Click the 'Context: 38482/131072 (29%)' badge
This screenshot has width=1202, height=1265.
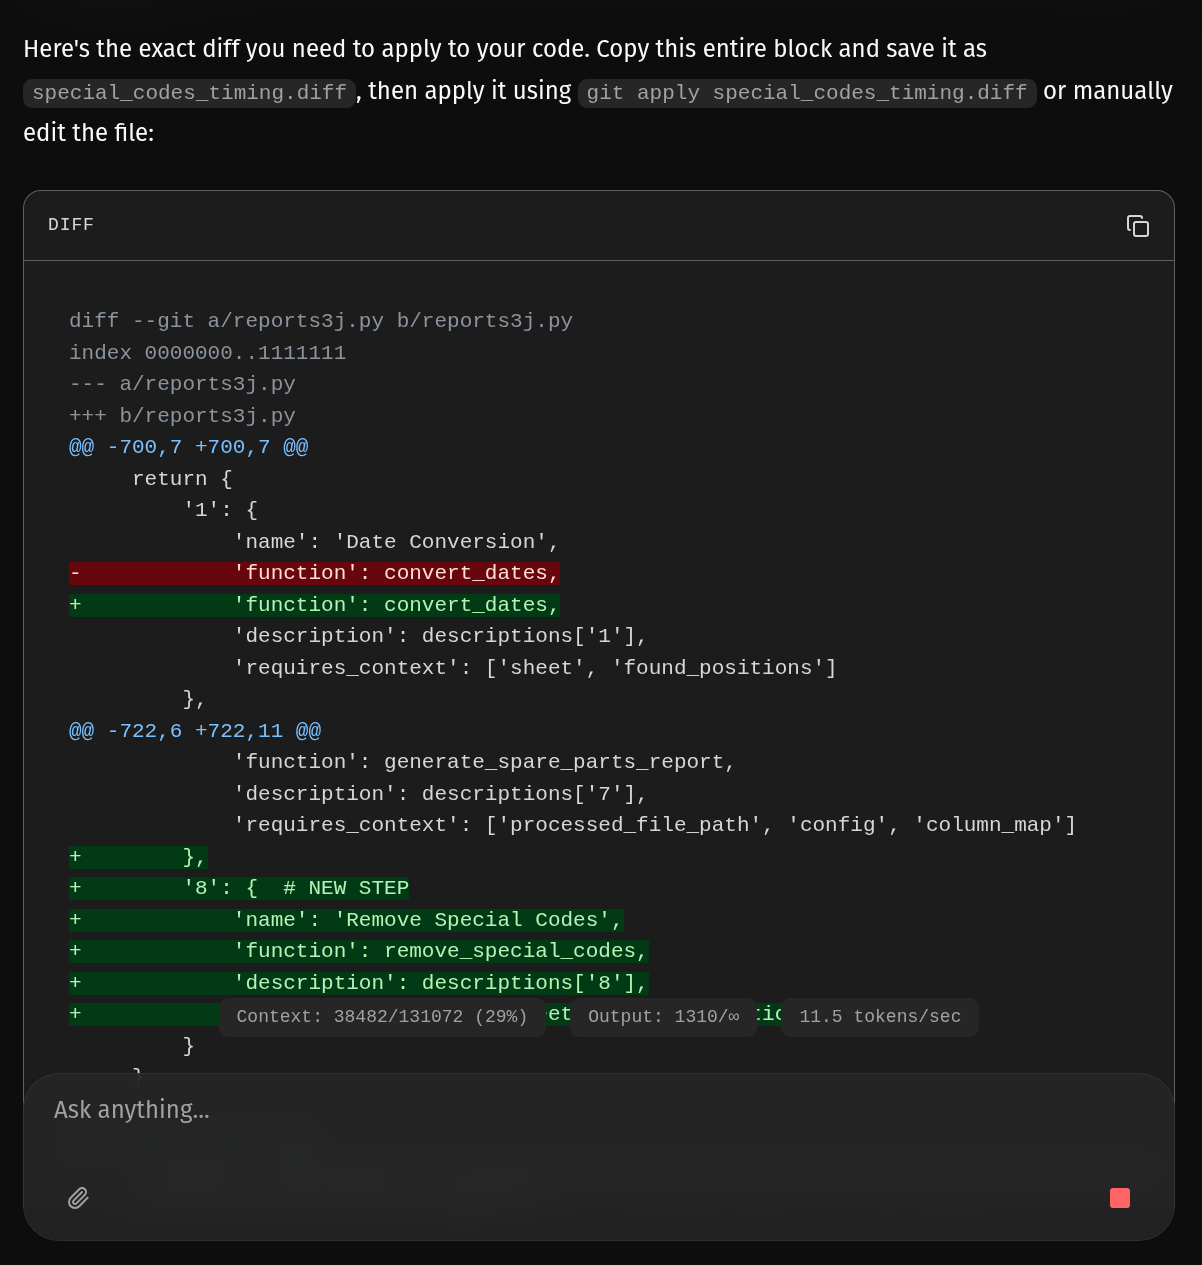click(382, 1017)
